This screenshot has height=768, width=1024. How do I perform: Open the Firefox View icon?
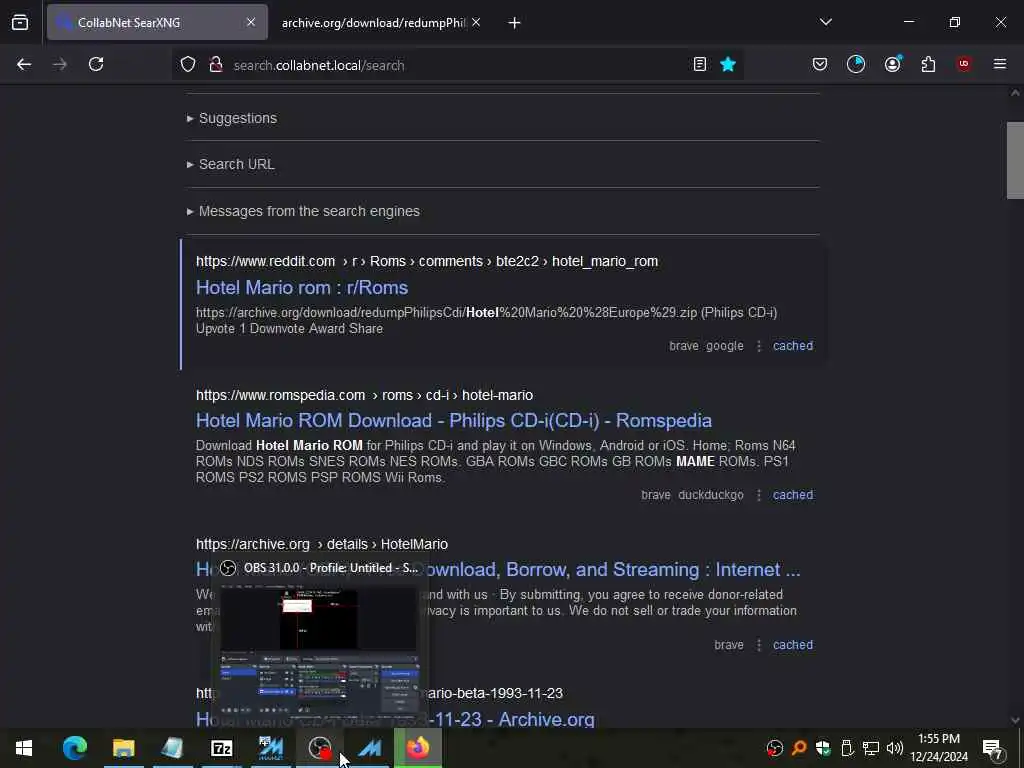point(20,22)
